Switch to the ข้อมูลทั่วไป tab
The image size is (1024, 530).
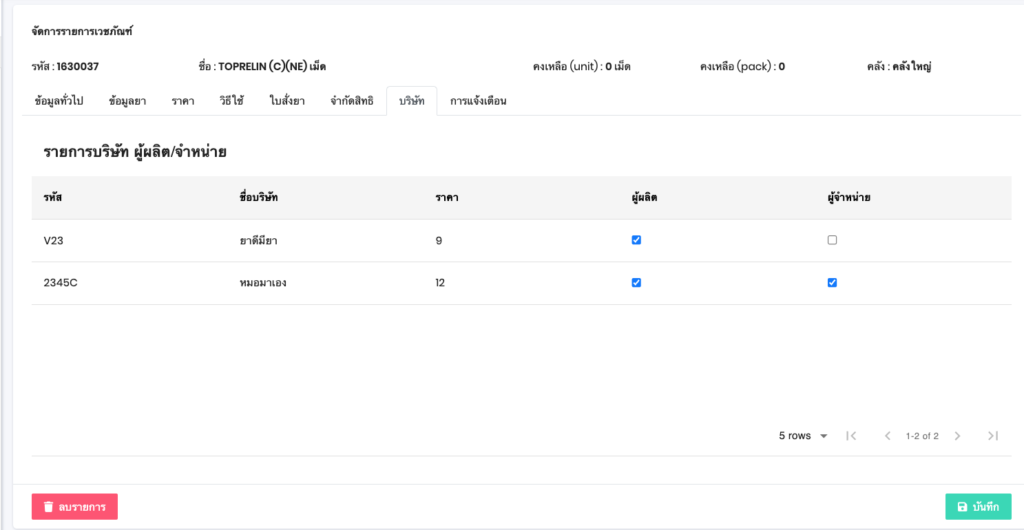tap(58, 101)
